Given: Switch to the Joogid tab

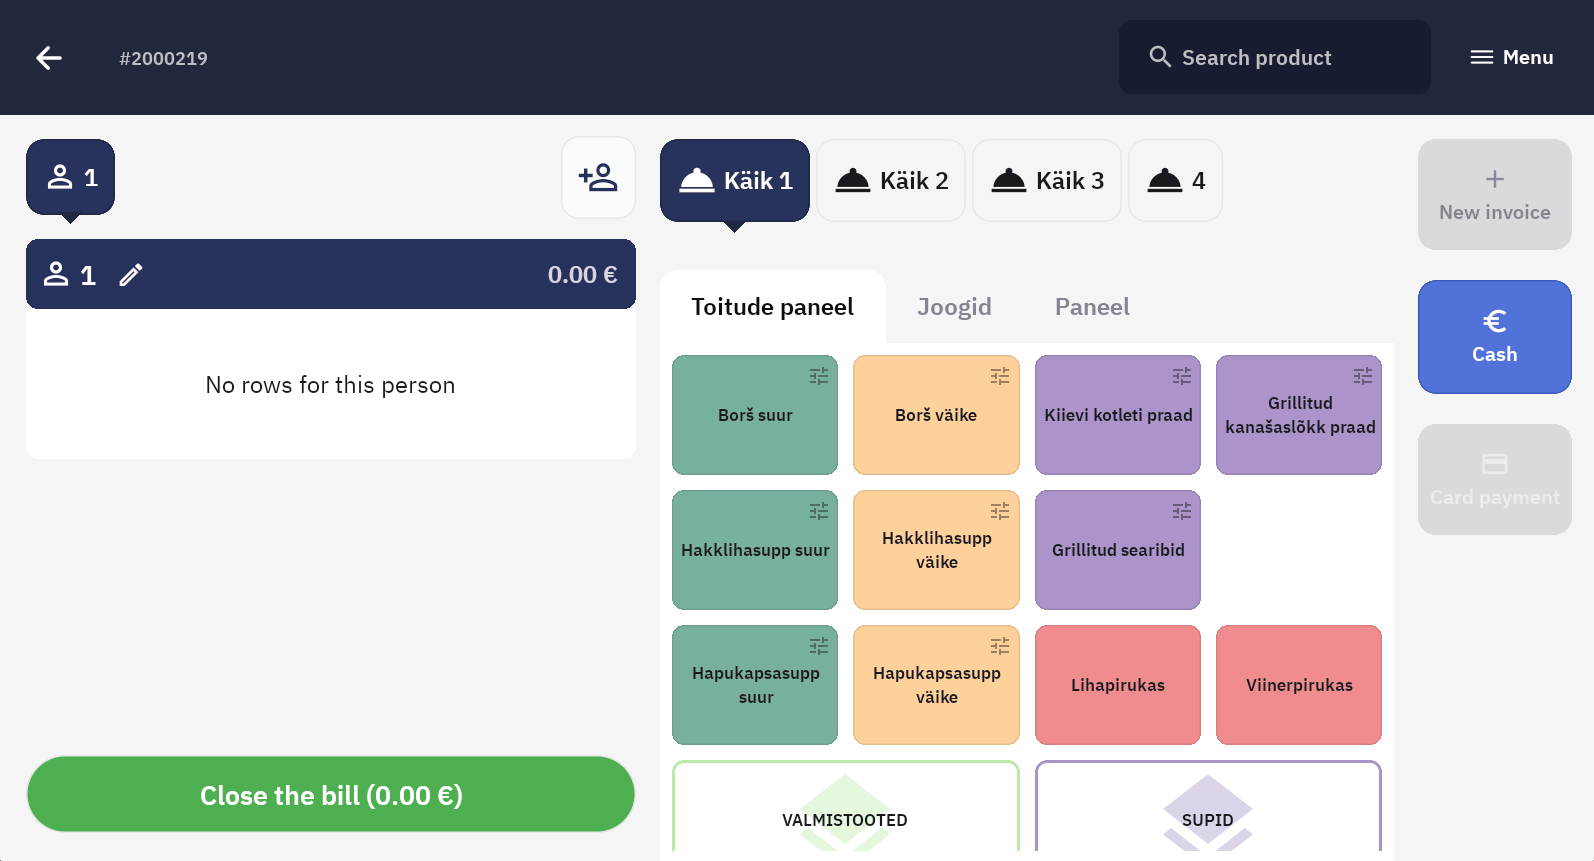Looking at the screenshot, I should coord(954,307).
